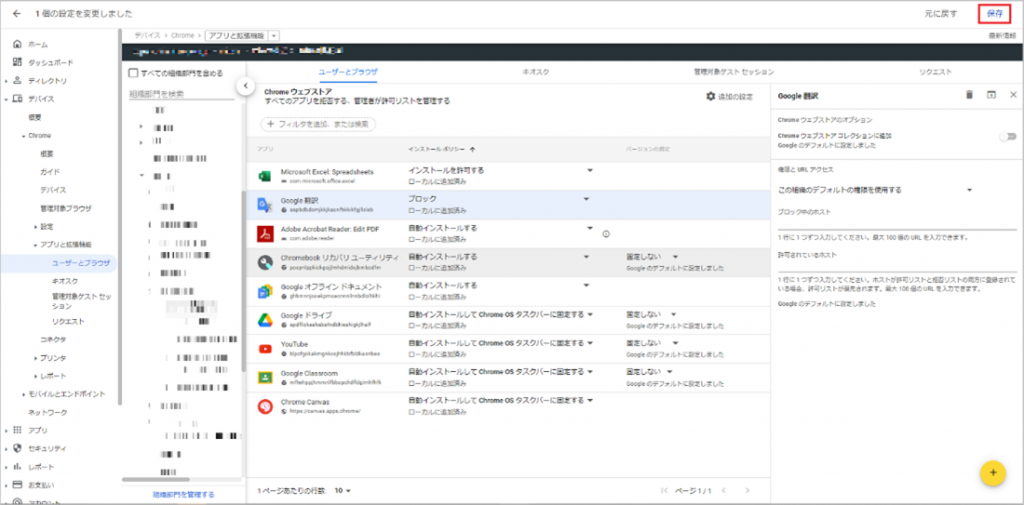This screenshot has width=1024, height=505.
Task: Select ユーザーとブラウザ in sidebar
Action: coord(81,263)
